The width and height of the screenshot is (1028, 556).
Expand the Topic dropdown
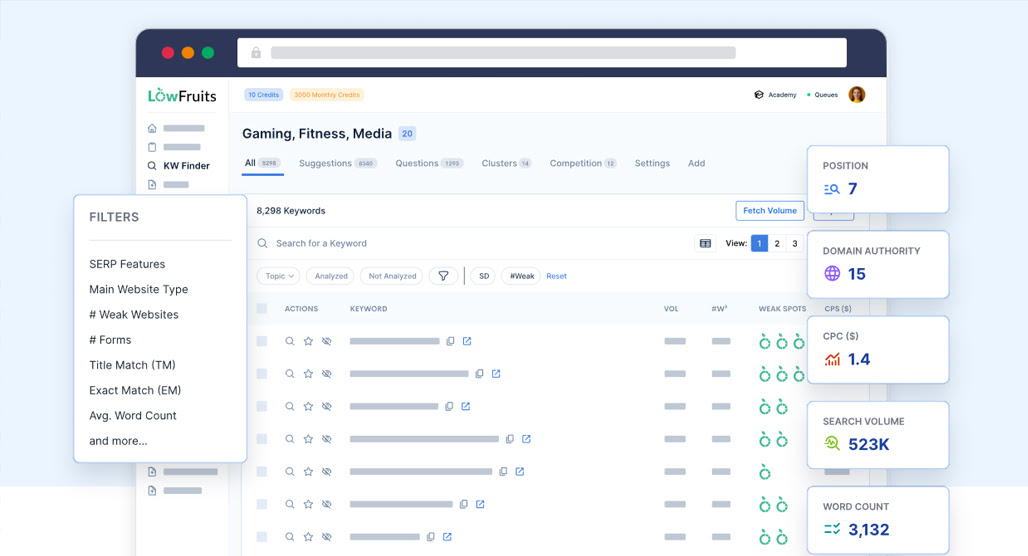pos(279,276)
